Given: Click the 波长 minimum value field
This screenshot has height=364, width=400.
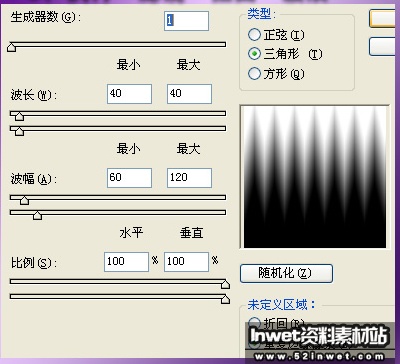Looking at the screenshot, I should click(x=129, y=94).
